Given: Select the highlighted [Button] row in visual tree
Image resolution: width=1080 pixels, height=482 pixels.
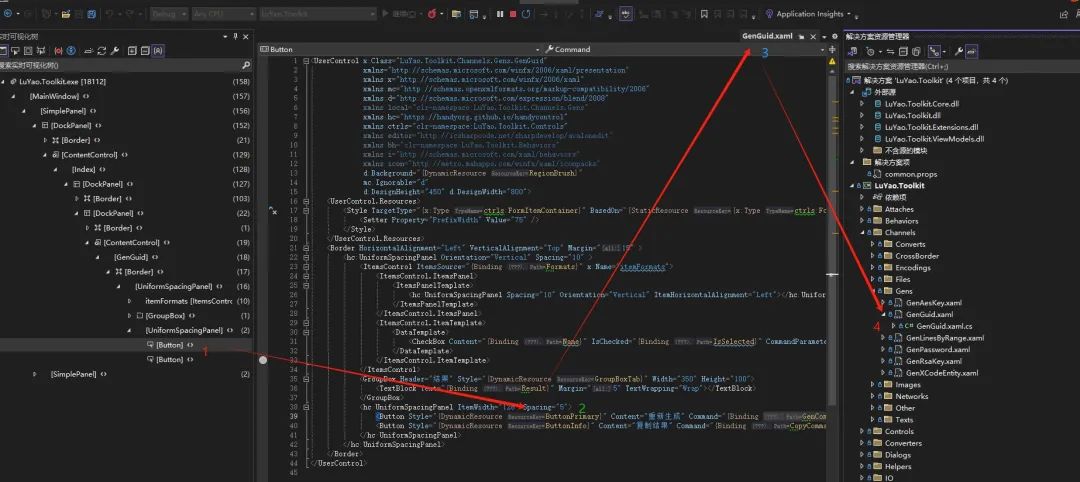Looking at the screenshot, I should [x=126, y=345].
